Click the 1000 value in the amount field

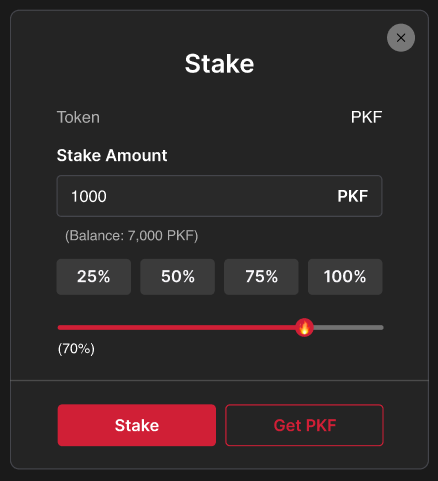click(89, 196)
